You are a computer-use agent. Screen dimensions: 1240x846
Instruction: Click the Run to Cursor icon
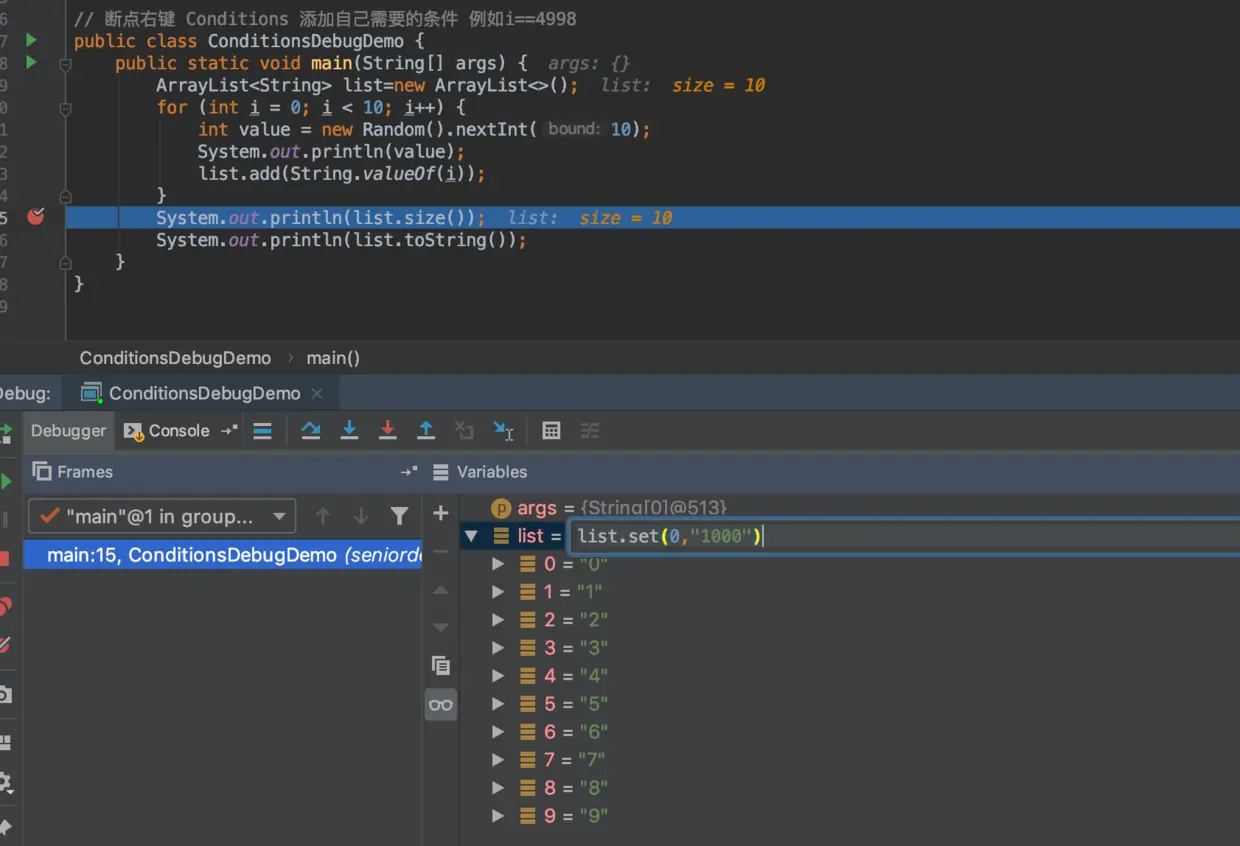tap(503, 431)
